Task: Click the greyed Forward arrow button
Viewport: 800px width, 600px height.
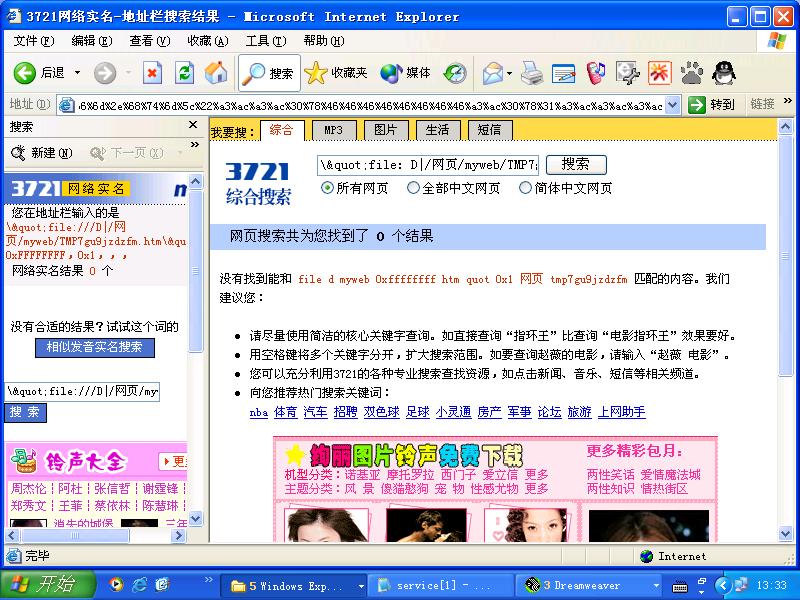Action: tap(105, 73)
